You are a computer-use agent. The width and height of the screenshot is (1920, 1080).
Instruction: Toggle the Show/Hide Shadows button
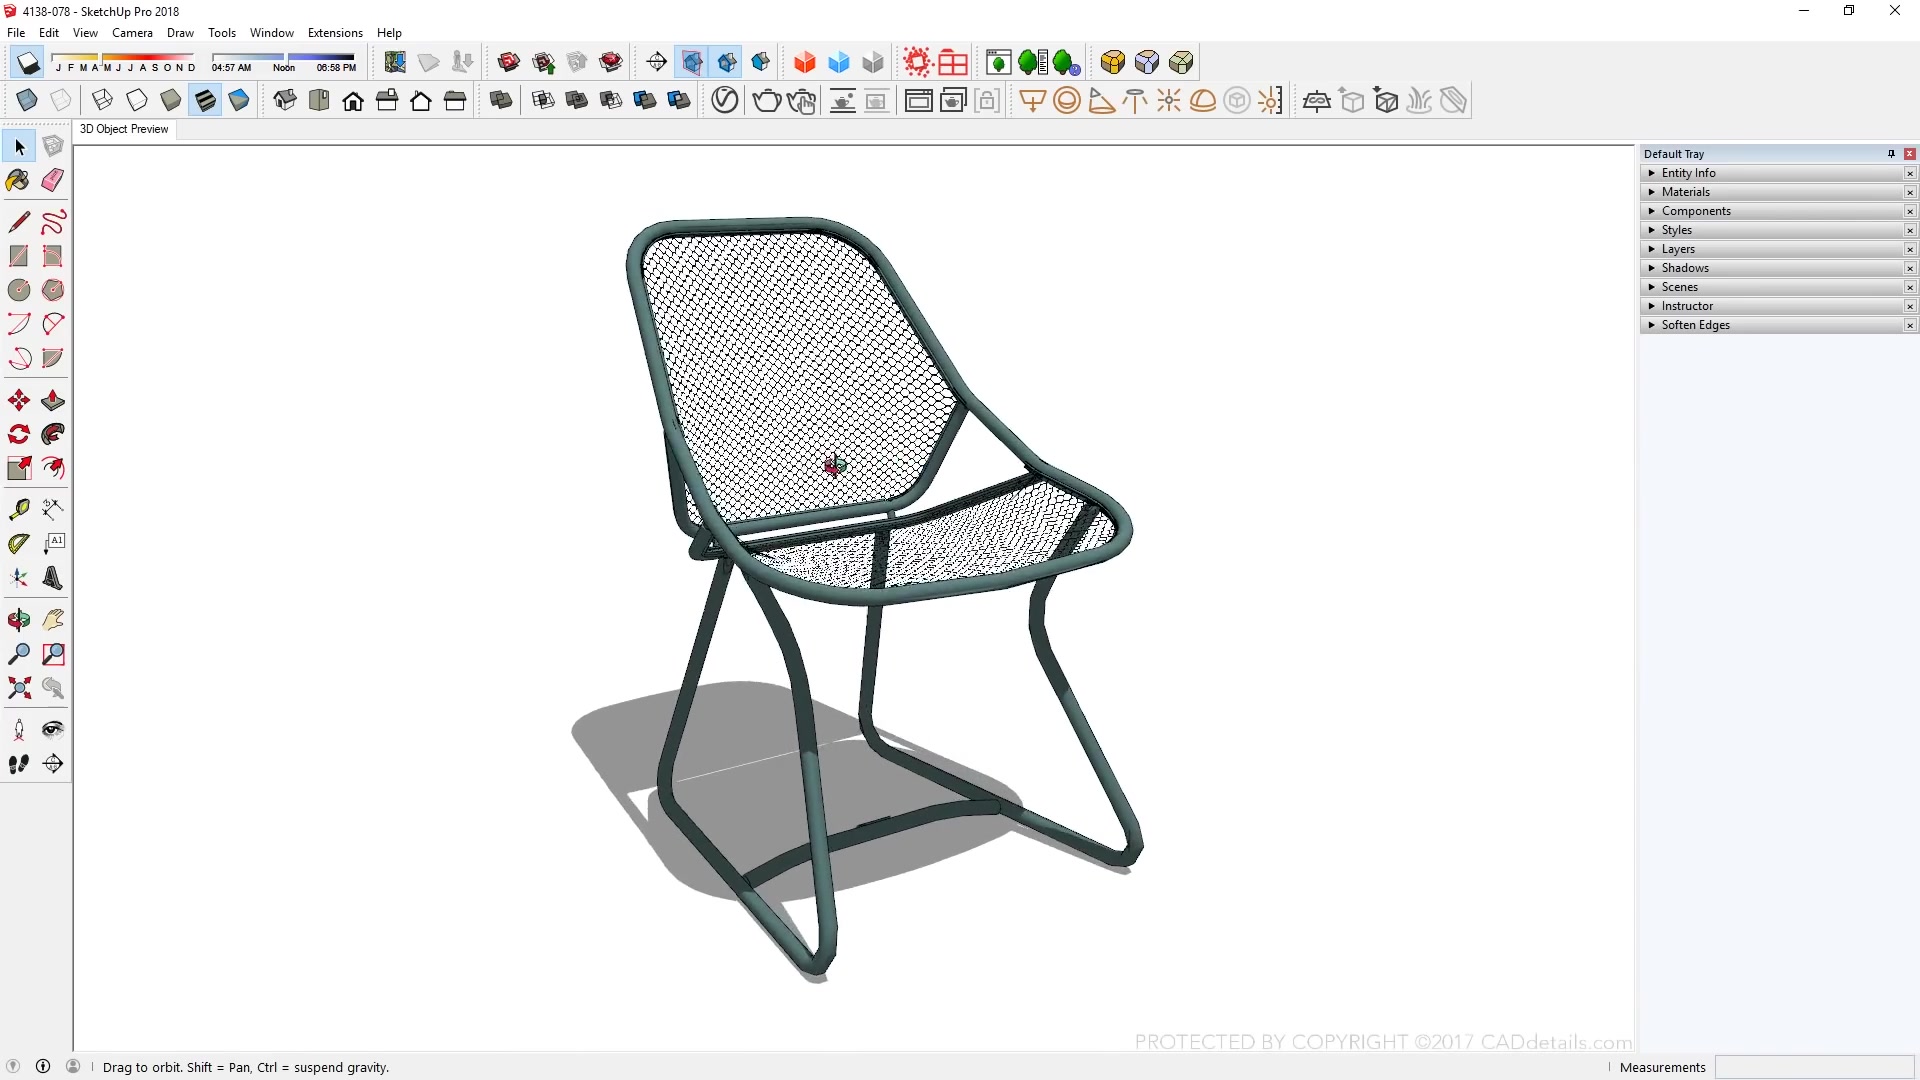(28, 63)
